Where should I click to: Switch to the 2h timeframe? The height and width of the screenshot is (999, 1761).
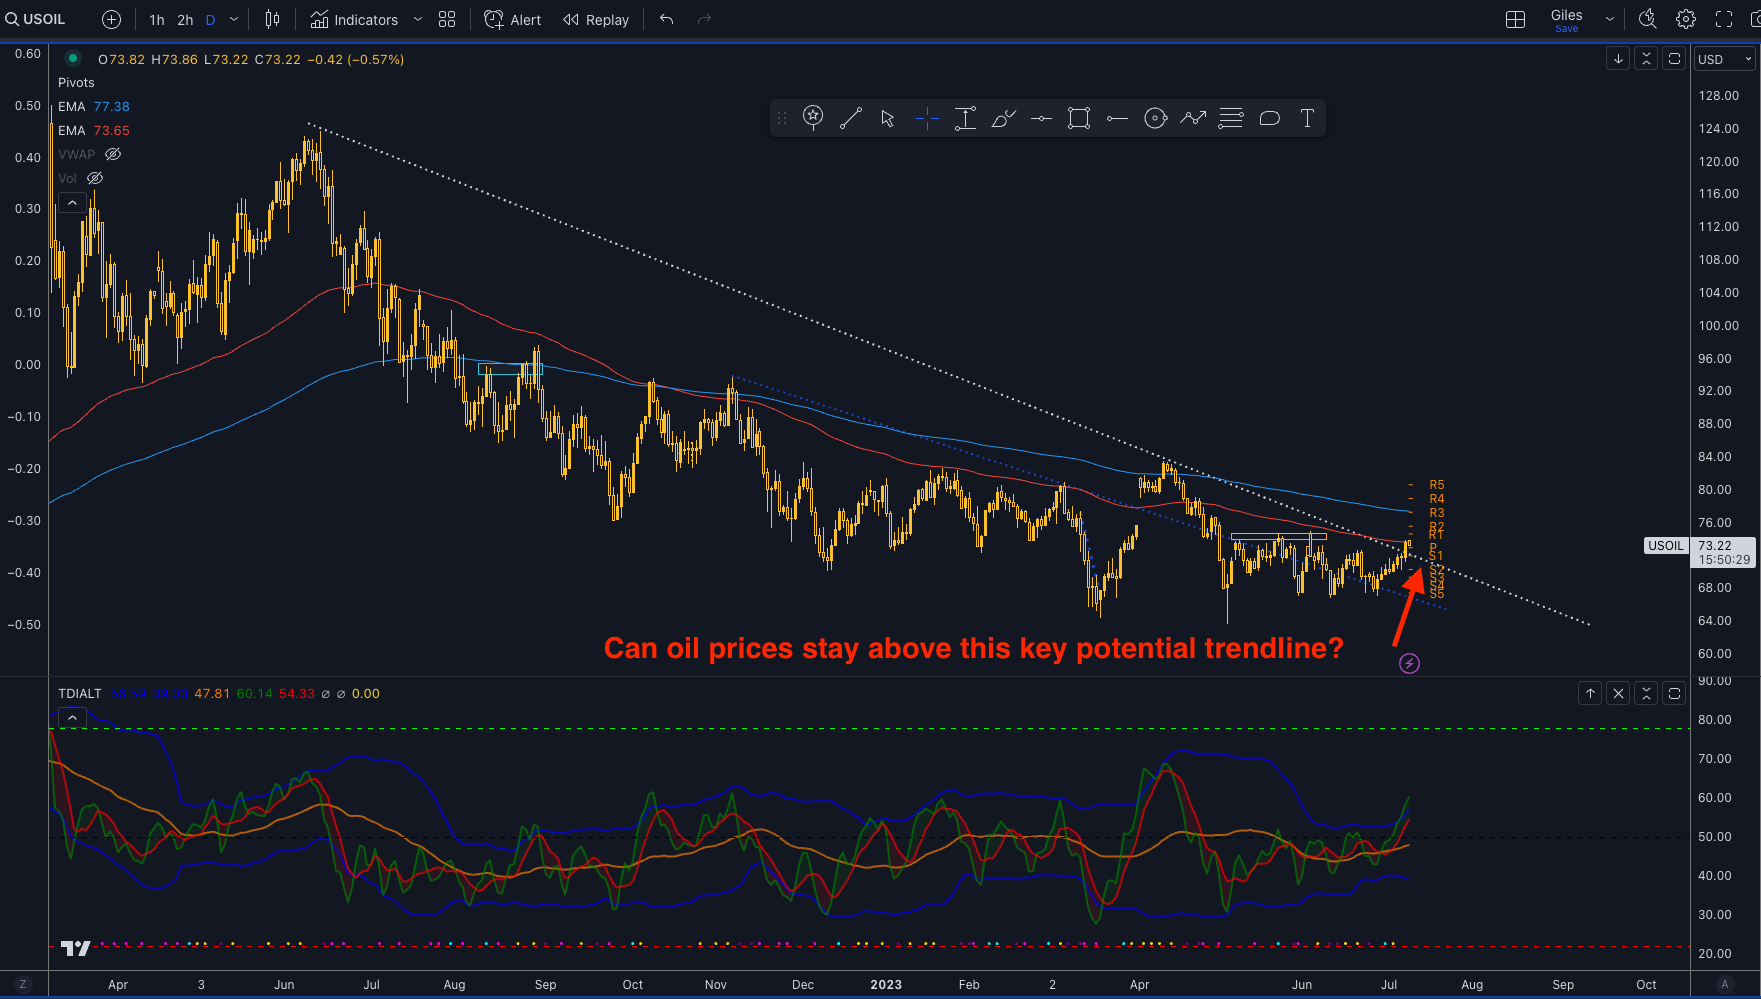[x=185, y=20]
